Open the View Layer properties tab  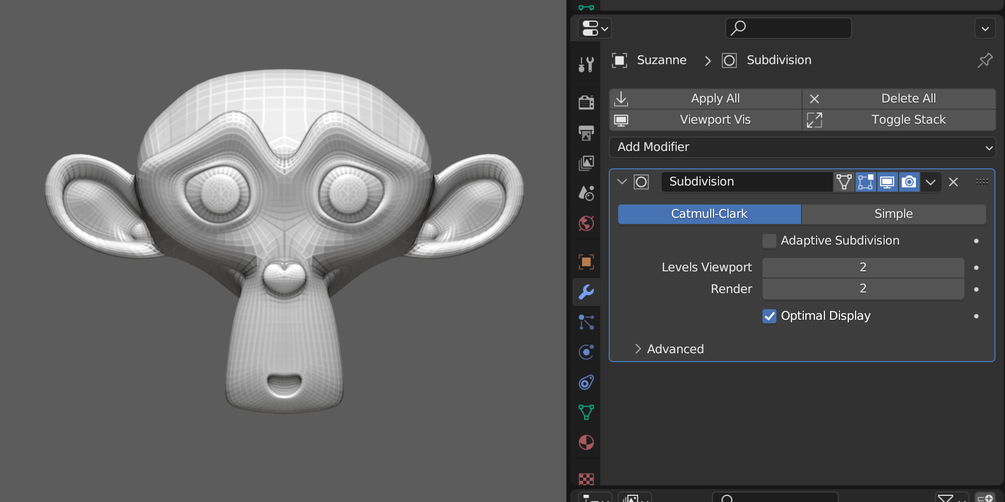[586, 163]
